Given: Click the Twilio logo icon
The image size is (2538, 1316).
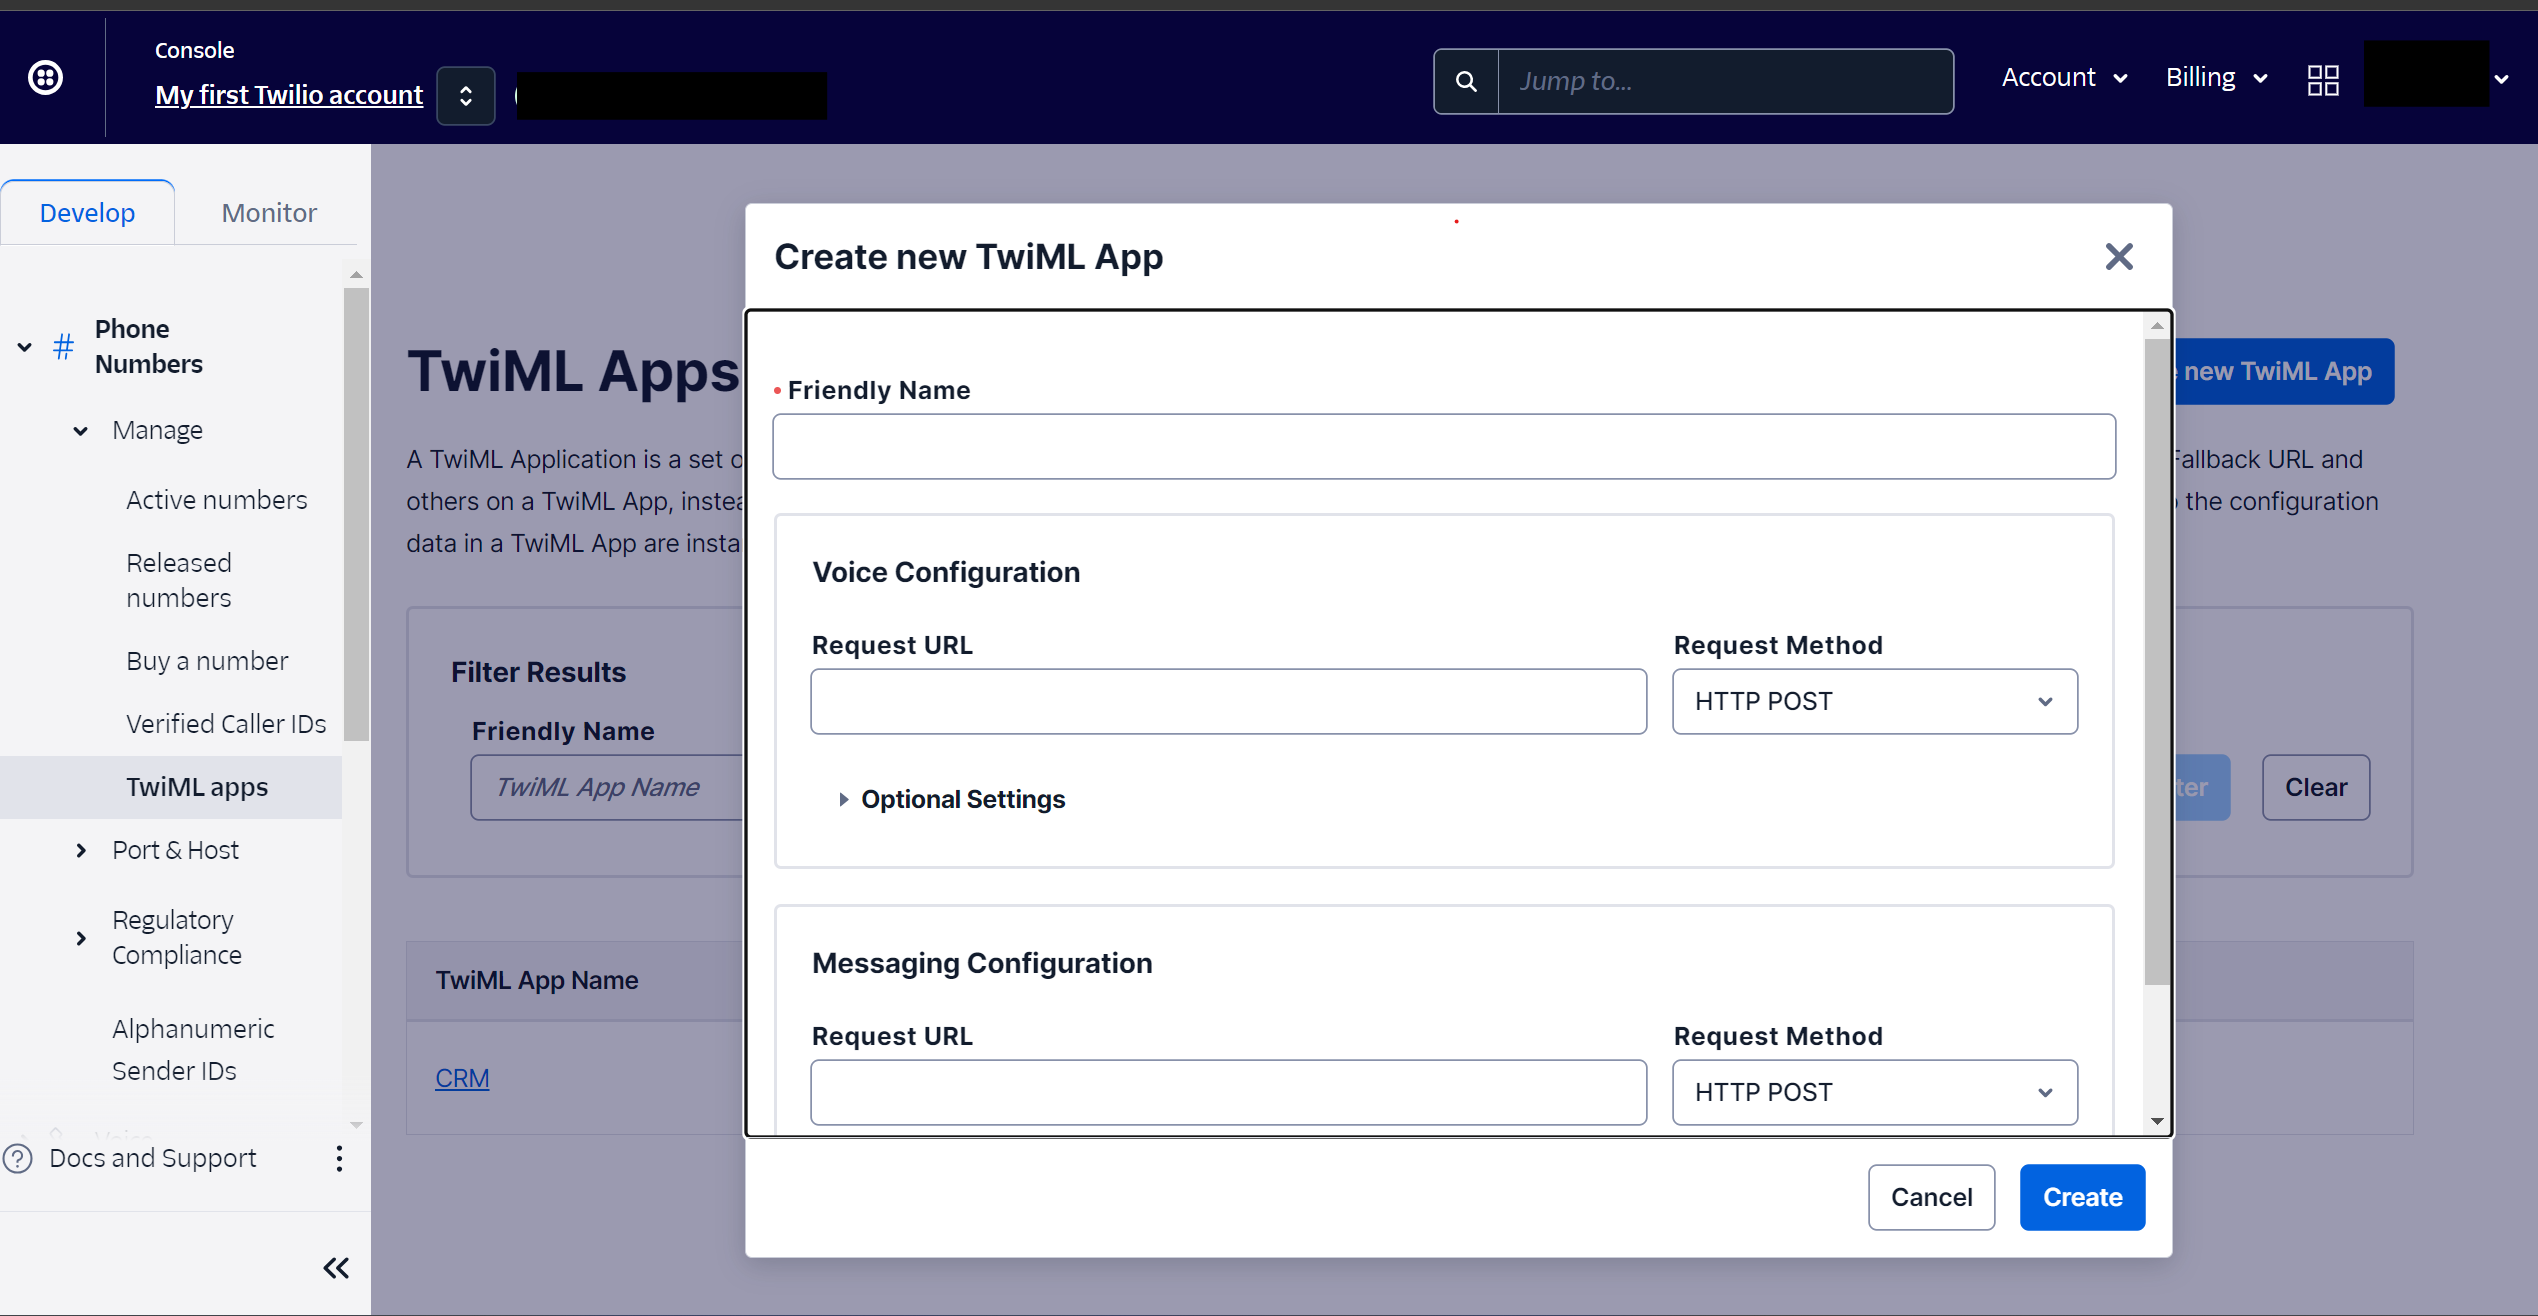Looking at the screenshot, I should pos(46,78).
